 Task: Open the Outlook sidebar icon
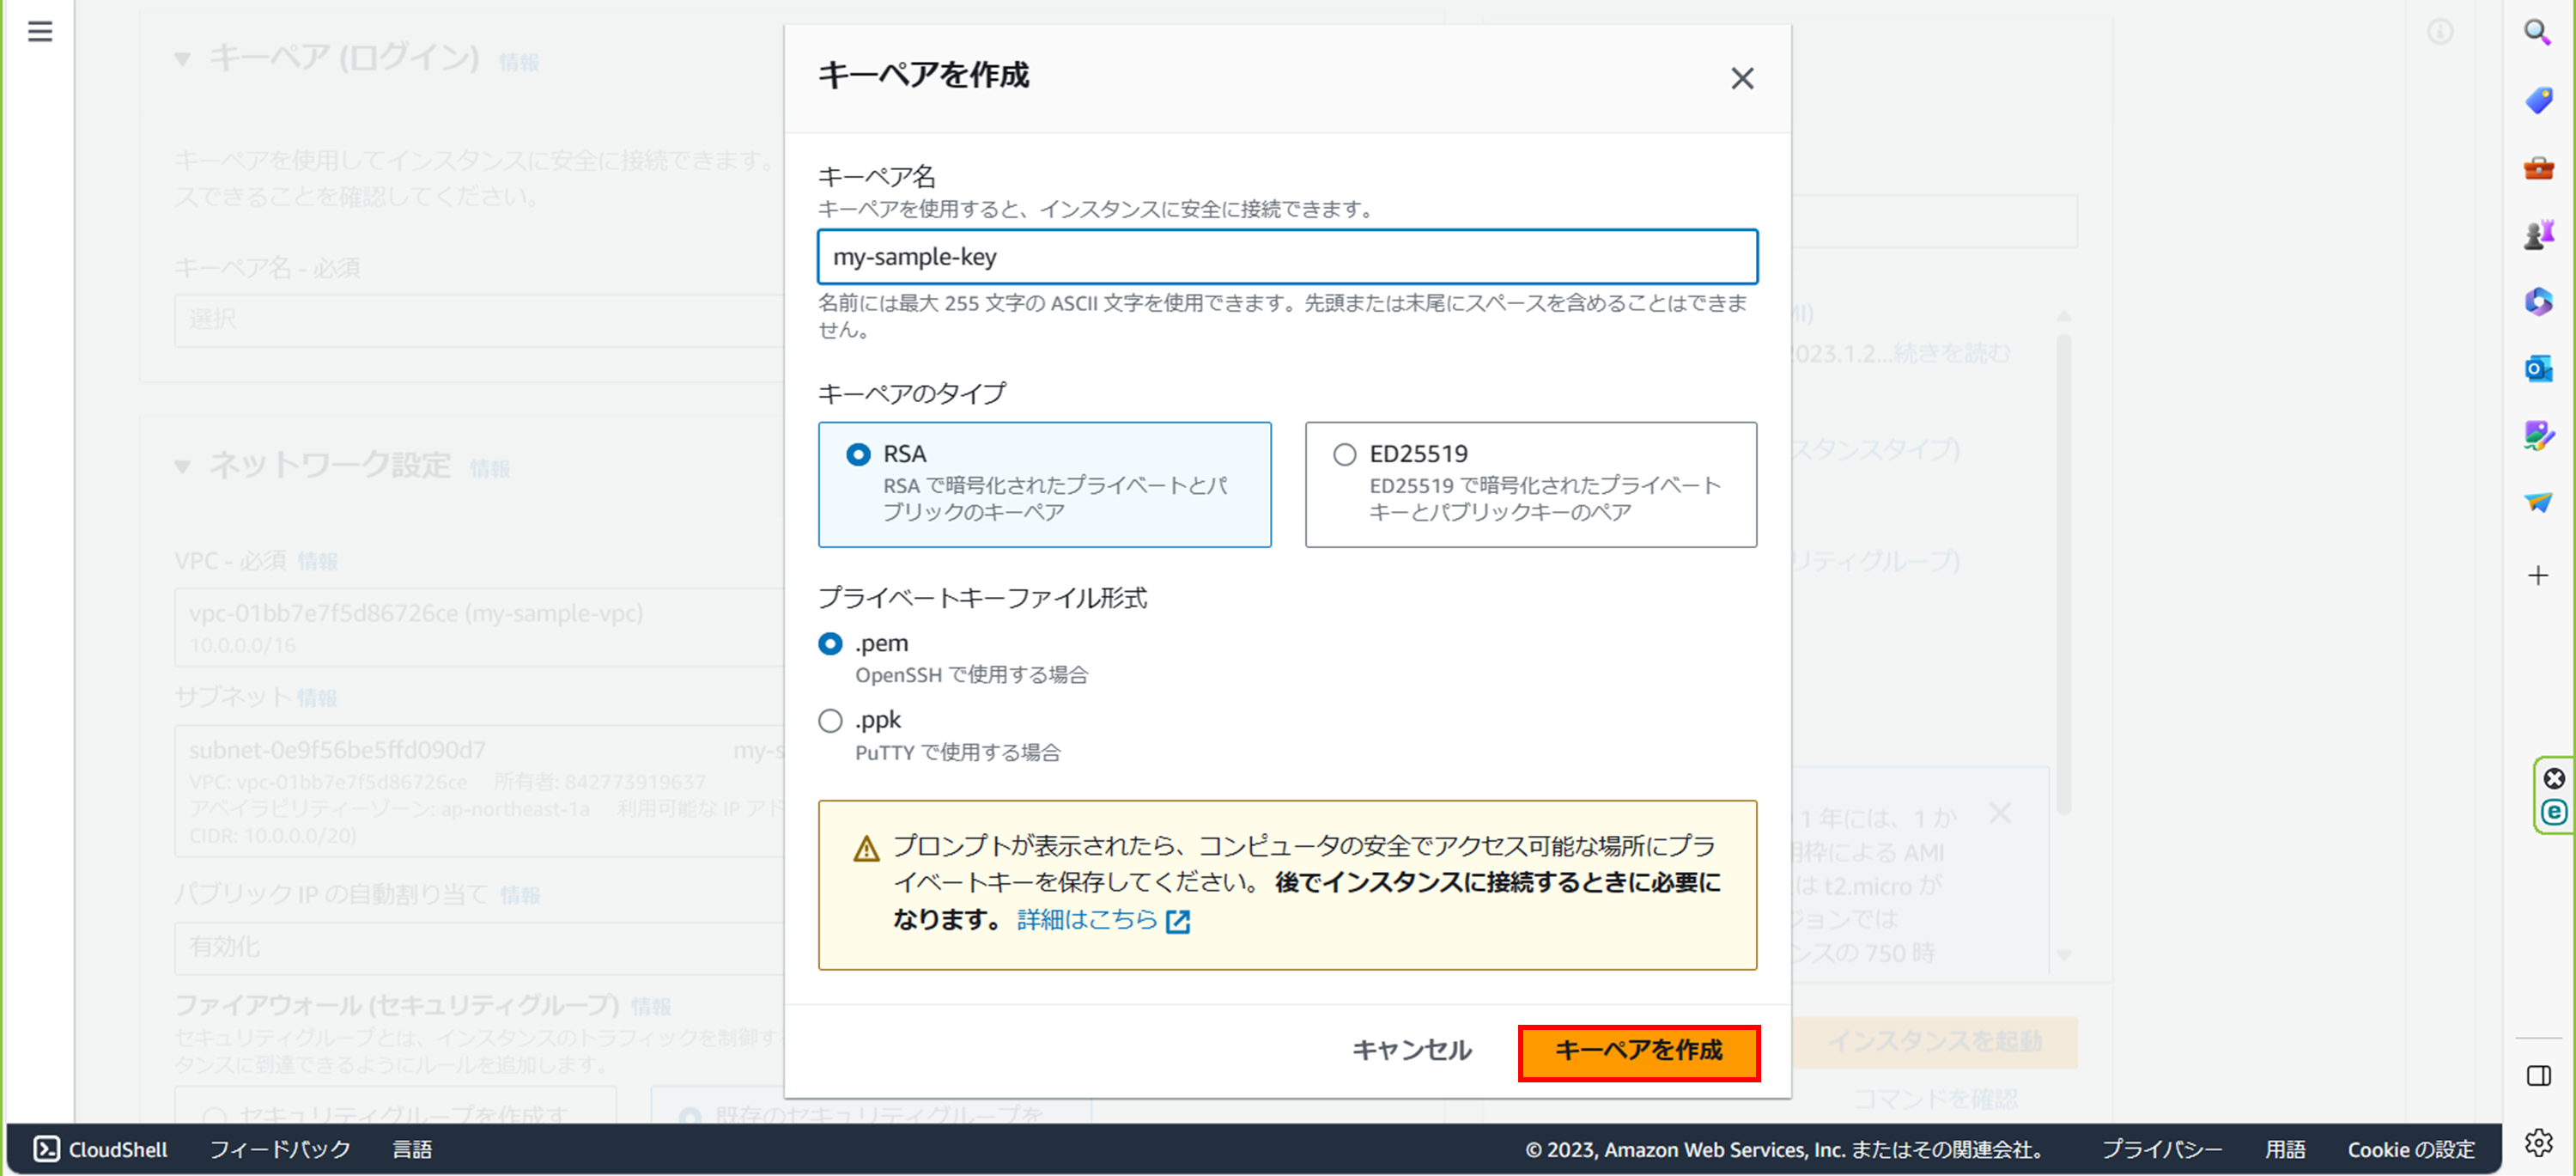(2538, 369)
